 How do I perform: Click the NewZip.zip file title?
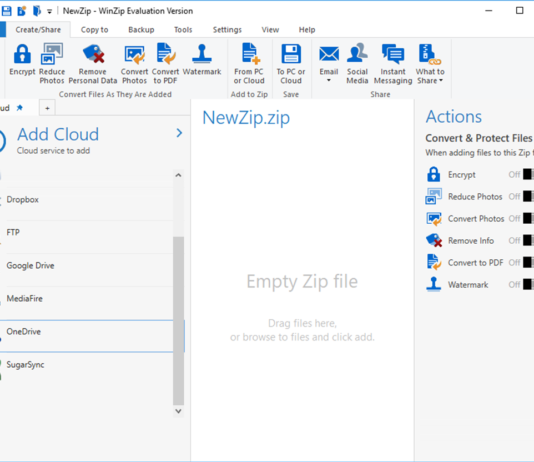[246, 118]
